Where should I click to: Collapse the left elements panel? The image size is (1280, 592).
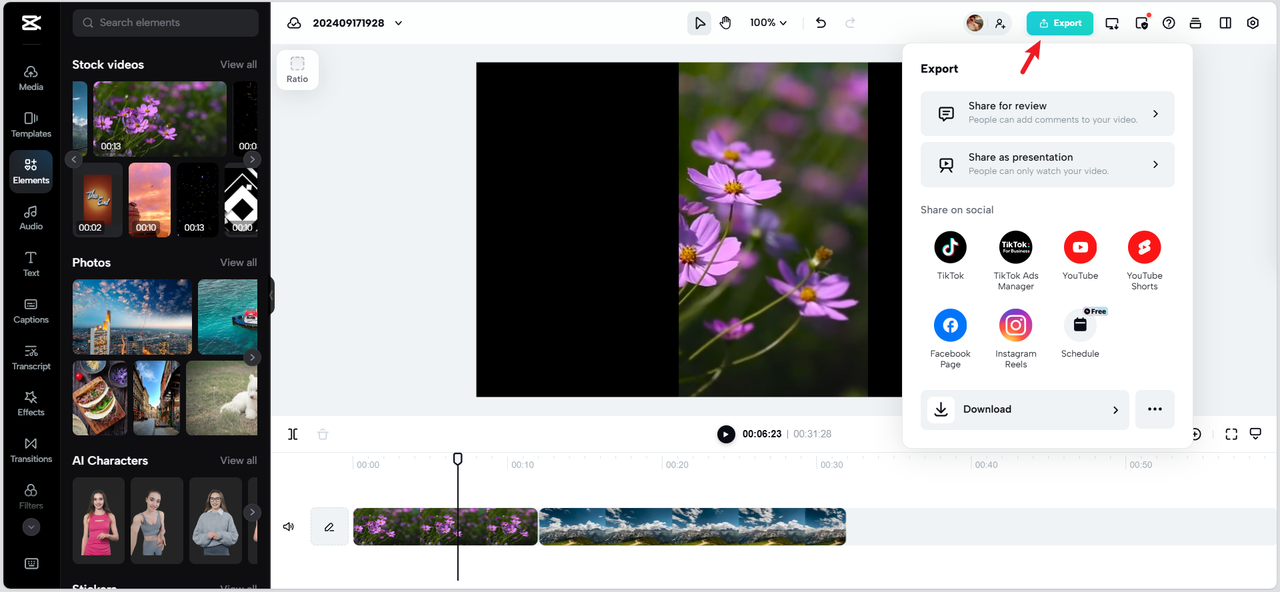pyautogui.click(x=271, y=296)
